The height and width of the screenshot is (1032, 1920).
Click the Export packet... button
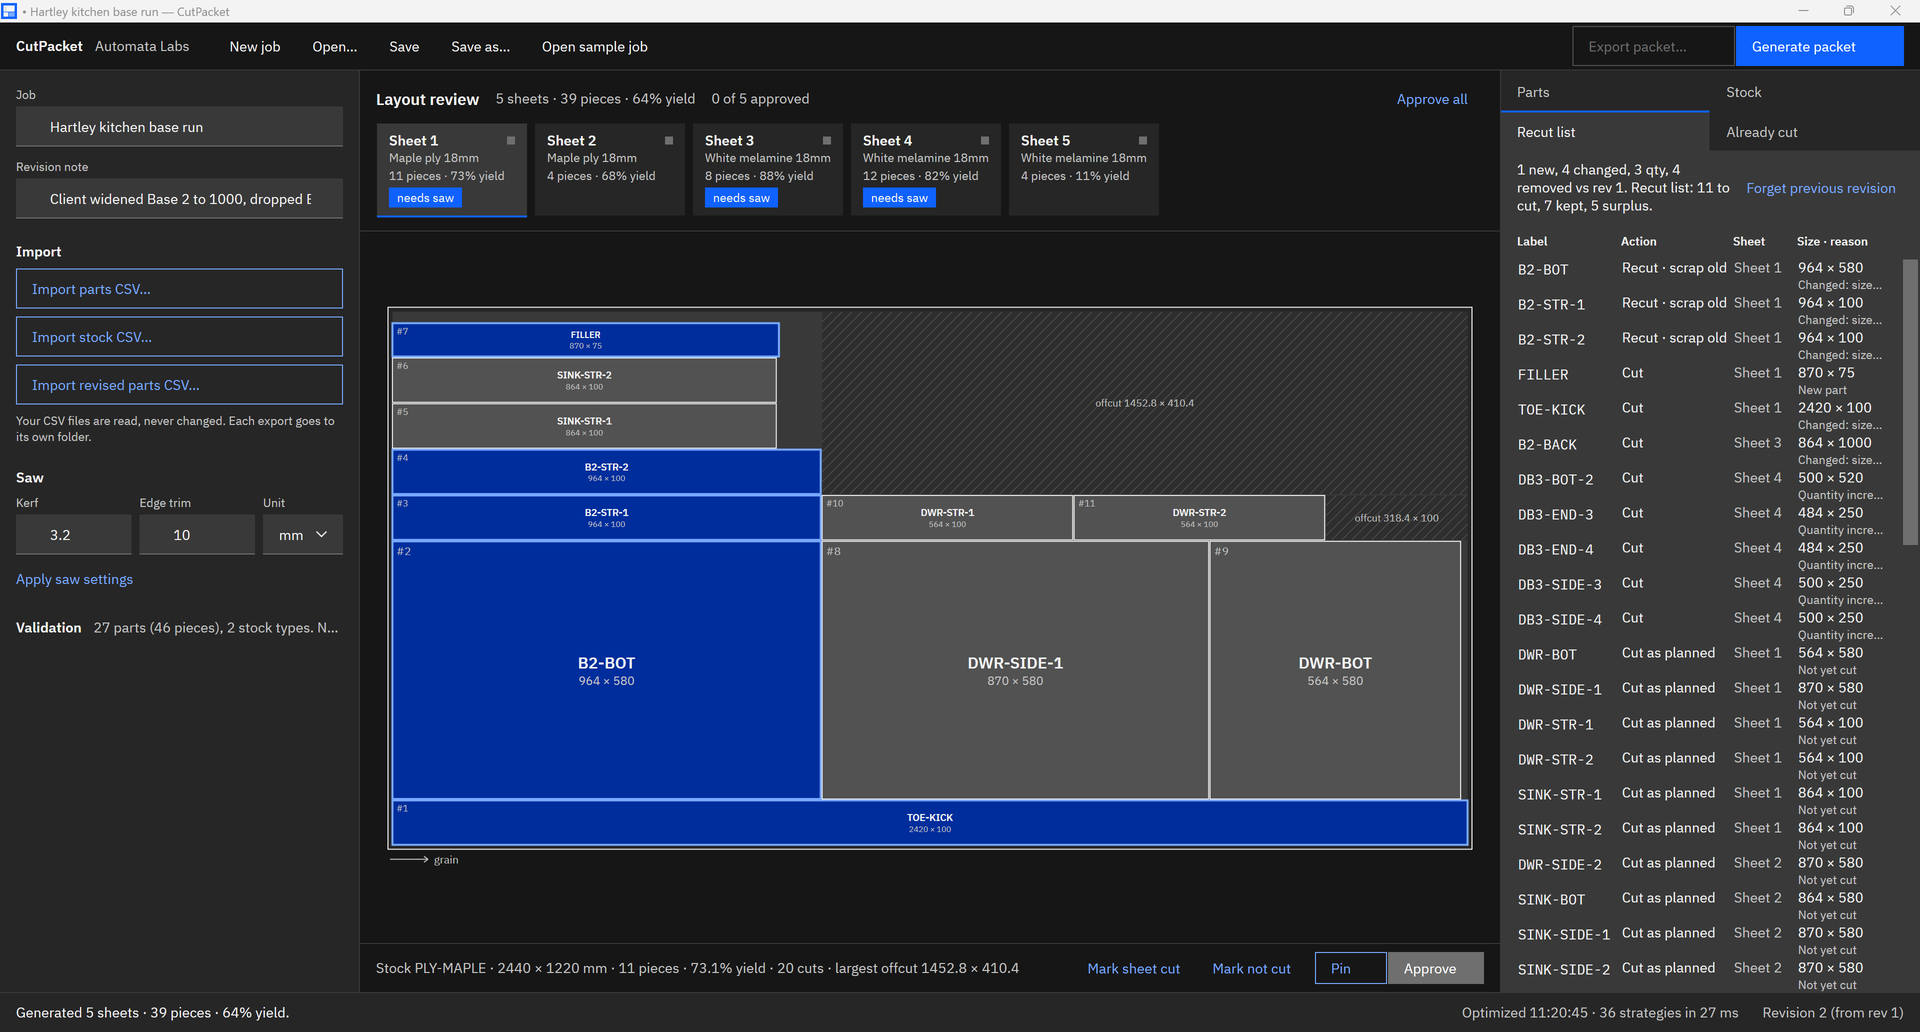tap(1653, 47)
